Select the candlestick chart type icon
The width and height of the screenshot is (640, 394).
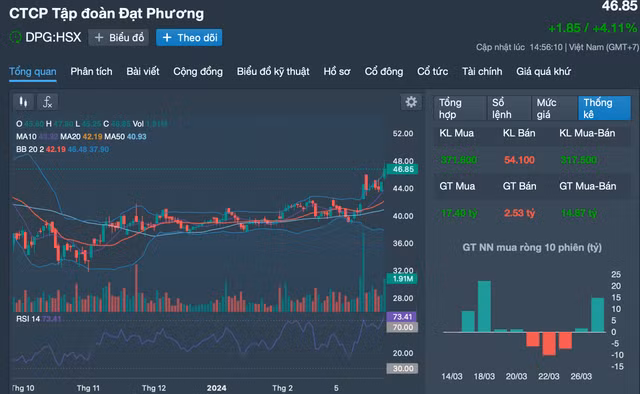(x=23, y=102)
